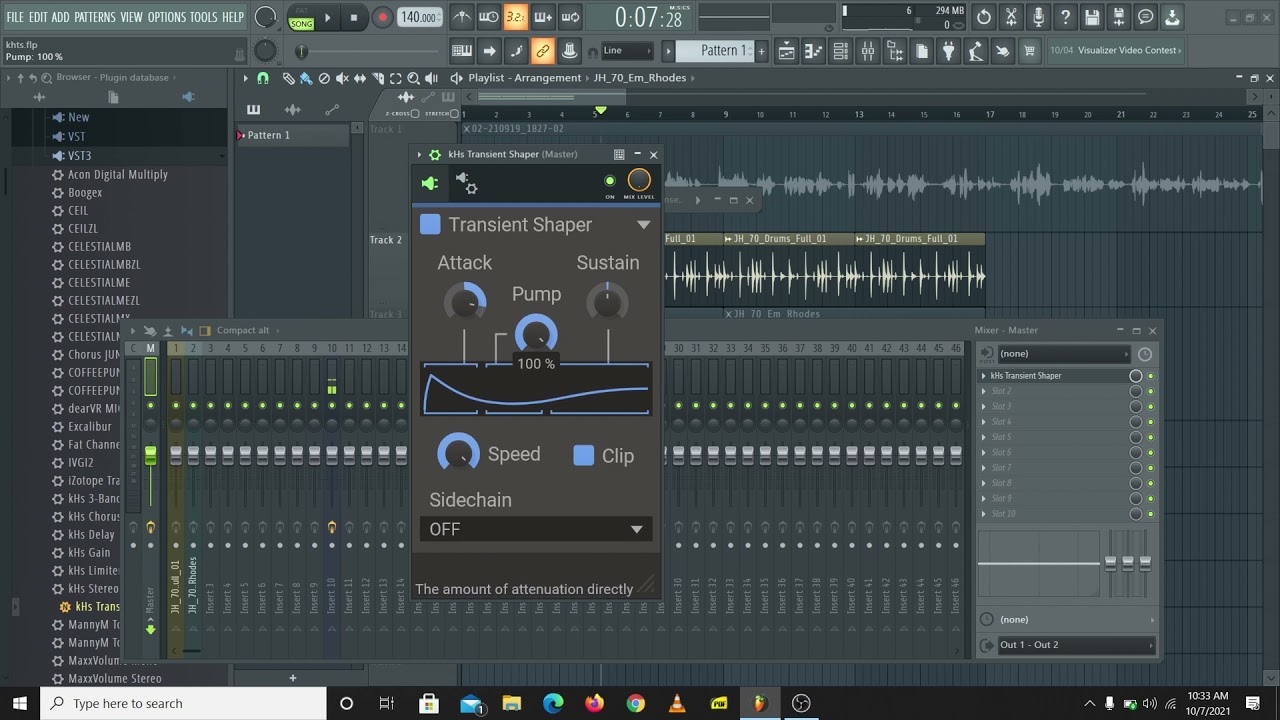
Task: Click the speaker icon in Transient Shaper
Action: 430,183
